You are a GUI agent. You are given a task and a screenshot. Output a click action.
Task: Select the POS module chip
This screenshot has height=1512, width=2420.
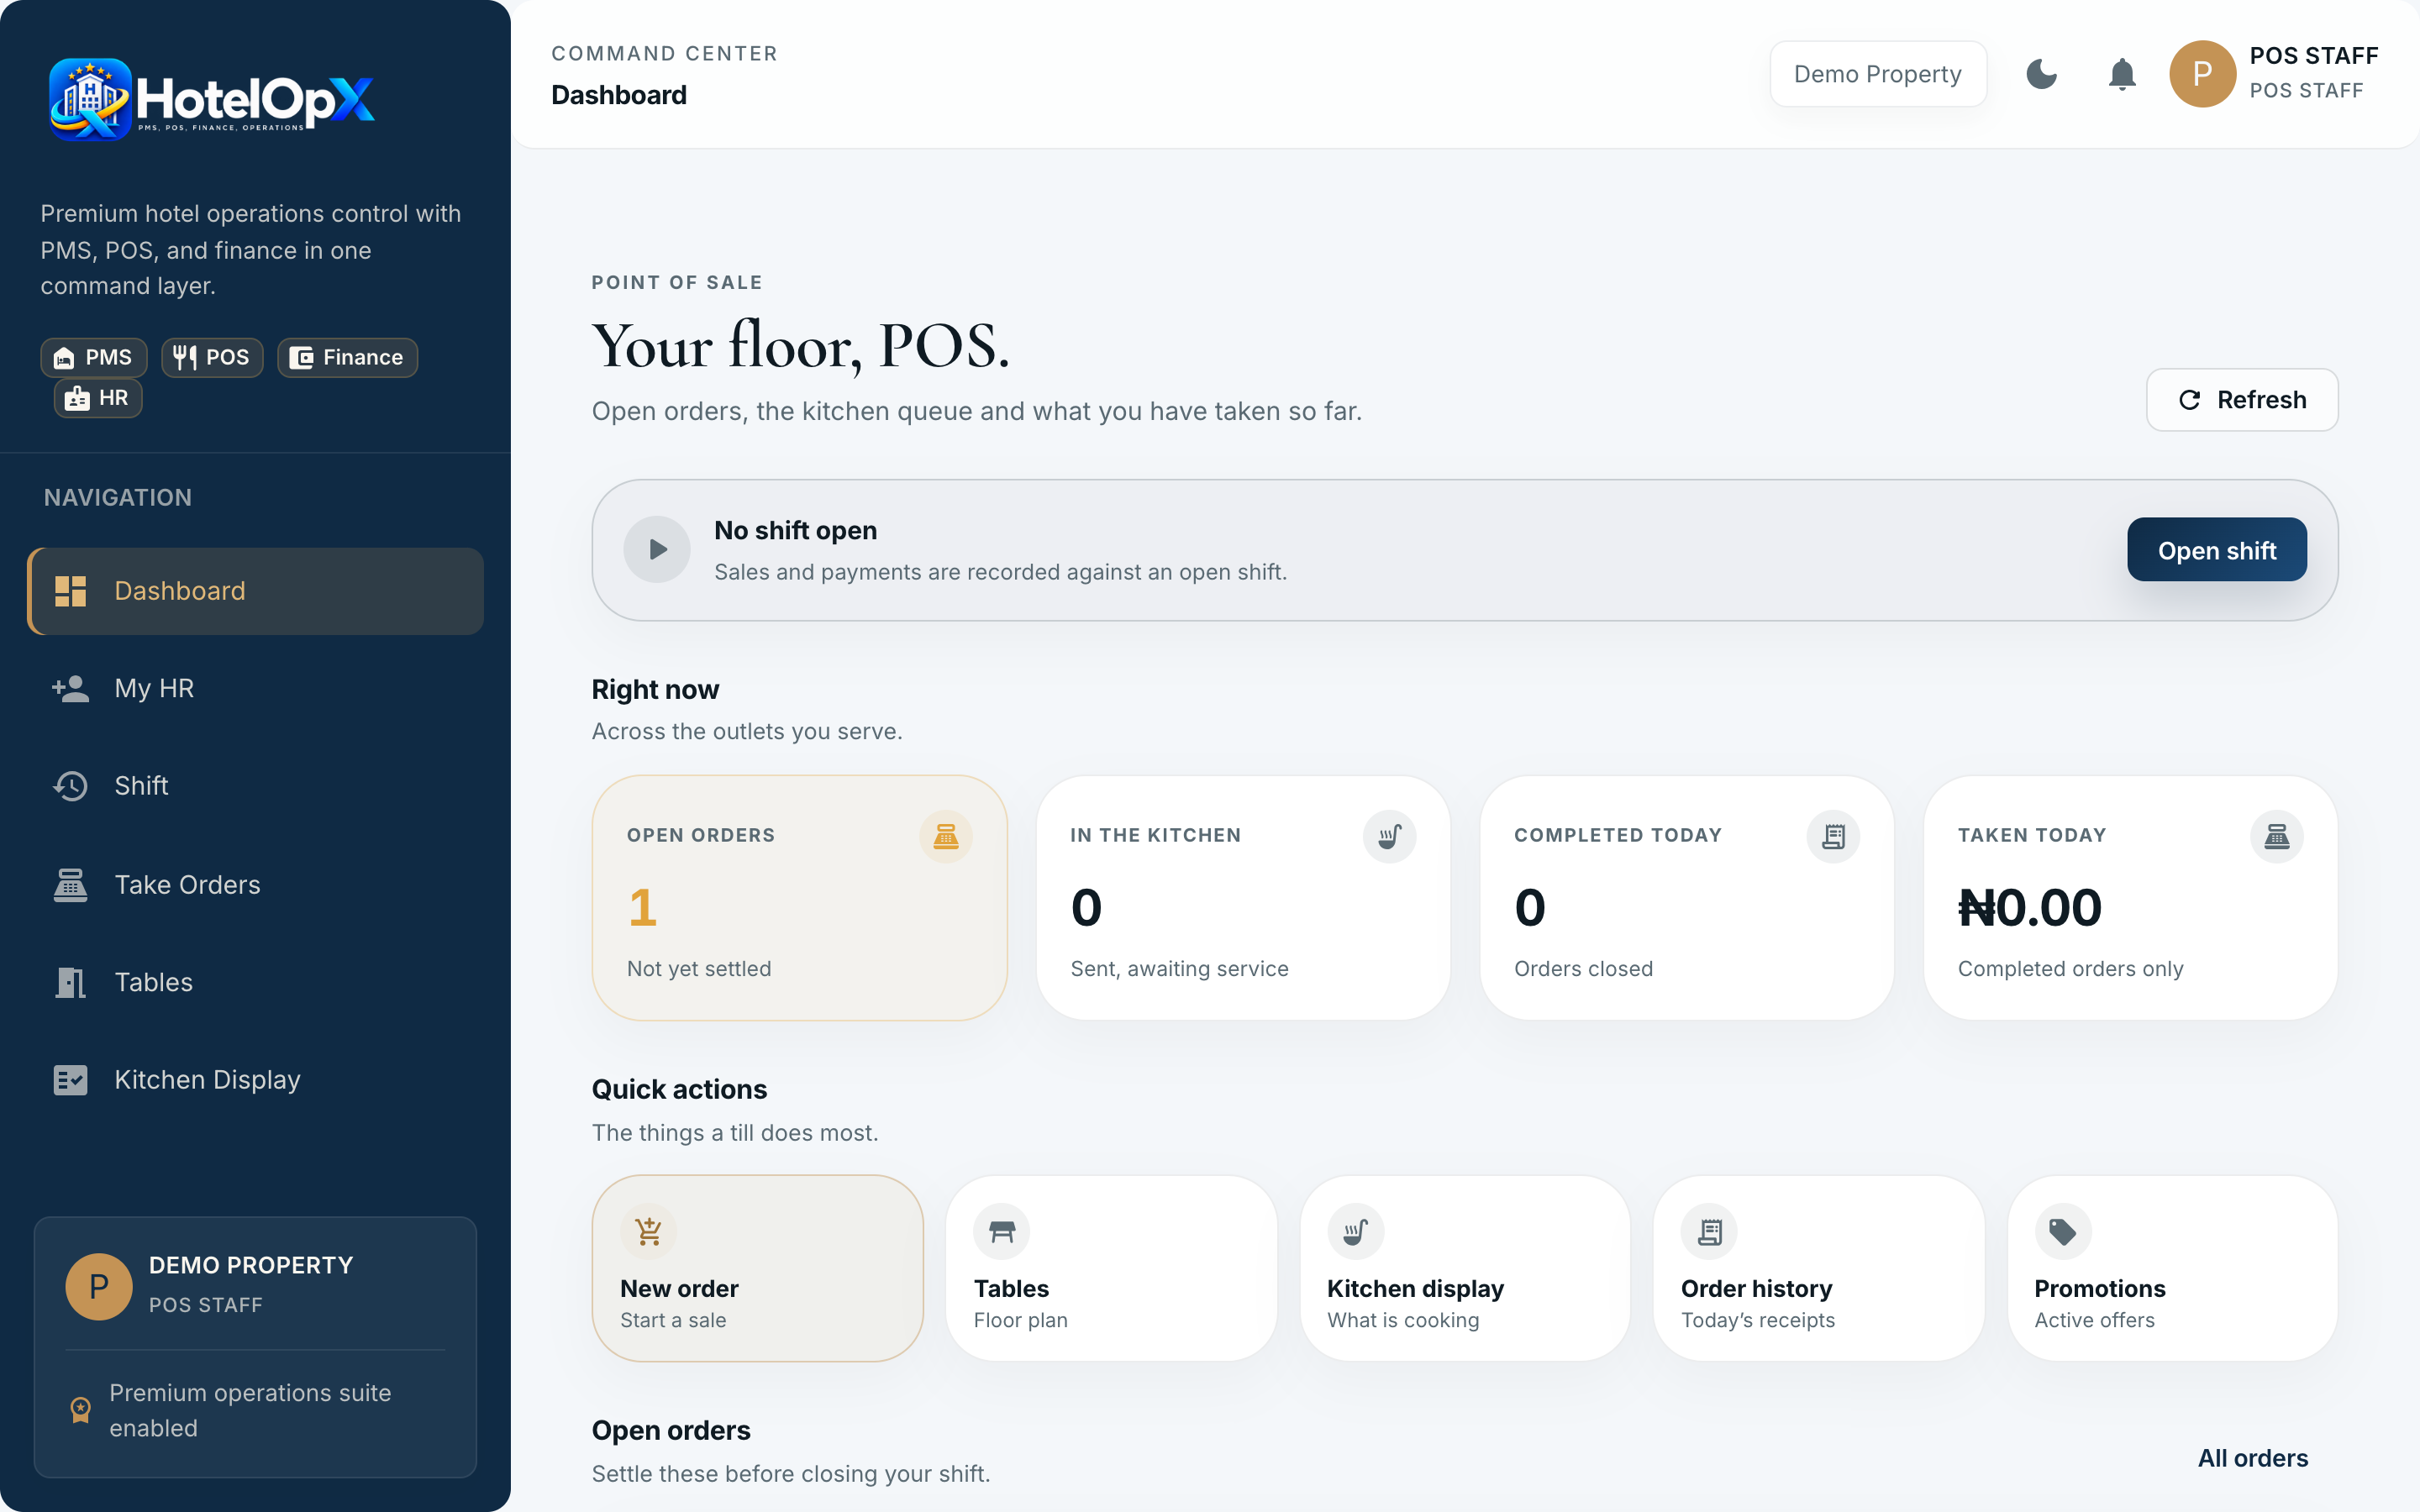tap(212, 358)
